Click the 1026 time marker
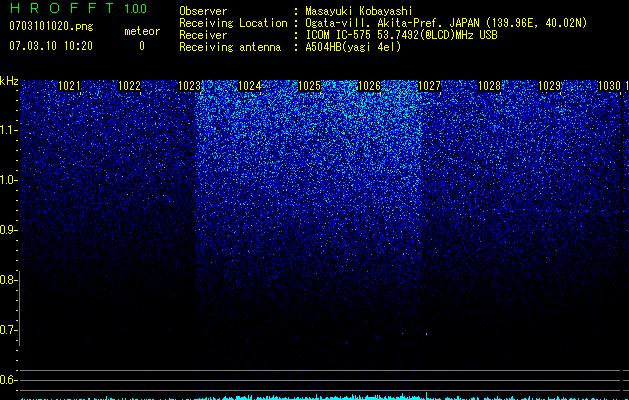The width and height of the screenshot is (629, 400). coord(369,86)
